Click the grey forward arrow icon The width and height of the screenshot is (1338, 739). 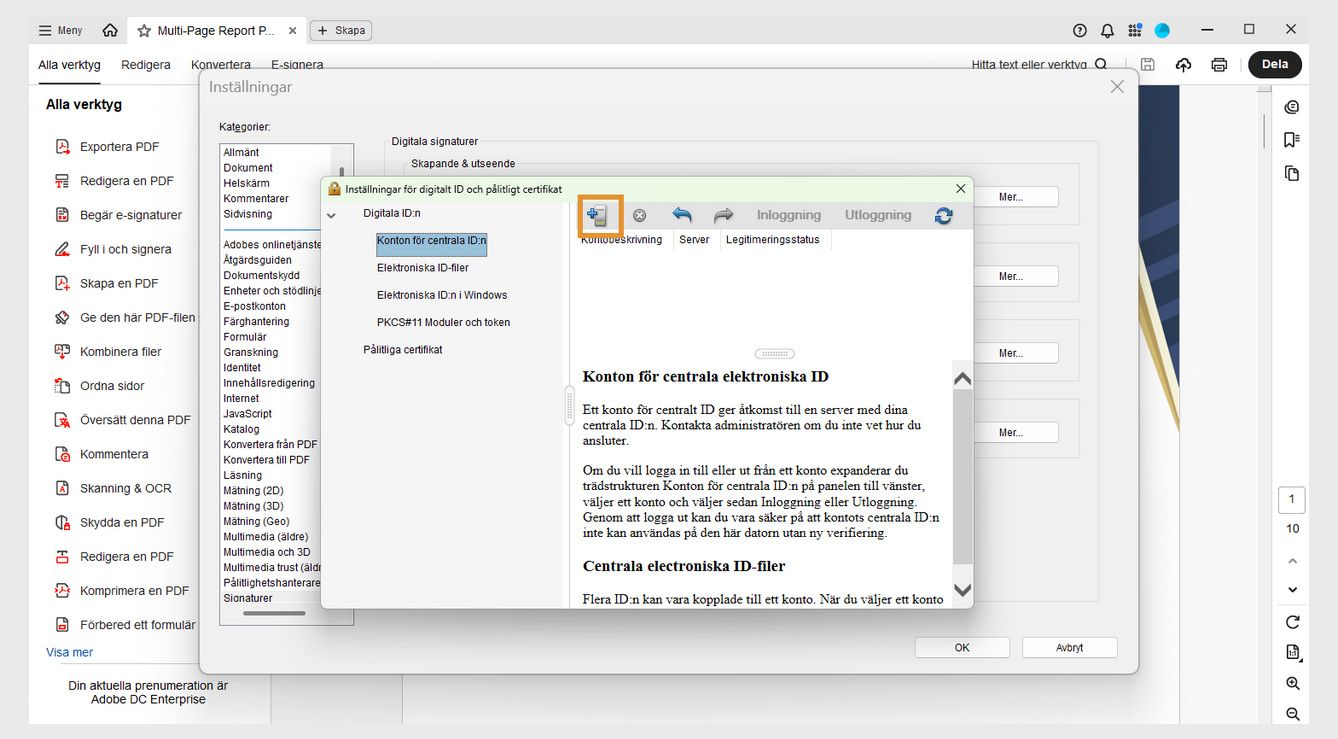tap(723, 215)
